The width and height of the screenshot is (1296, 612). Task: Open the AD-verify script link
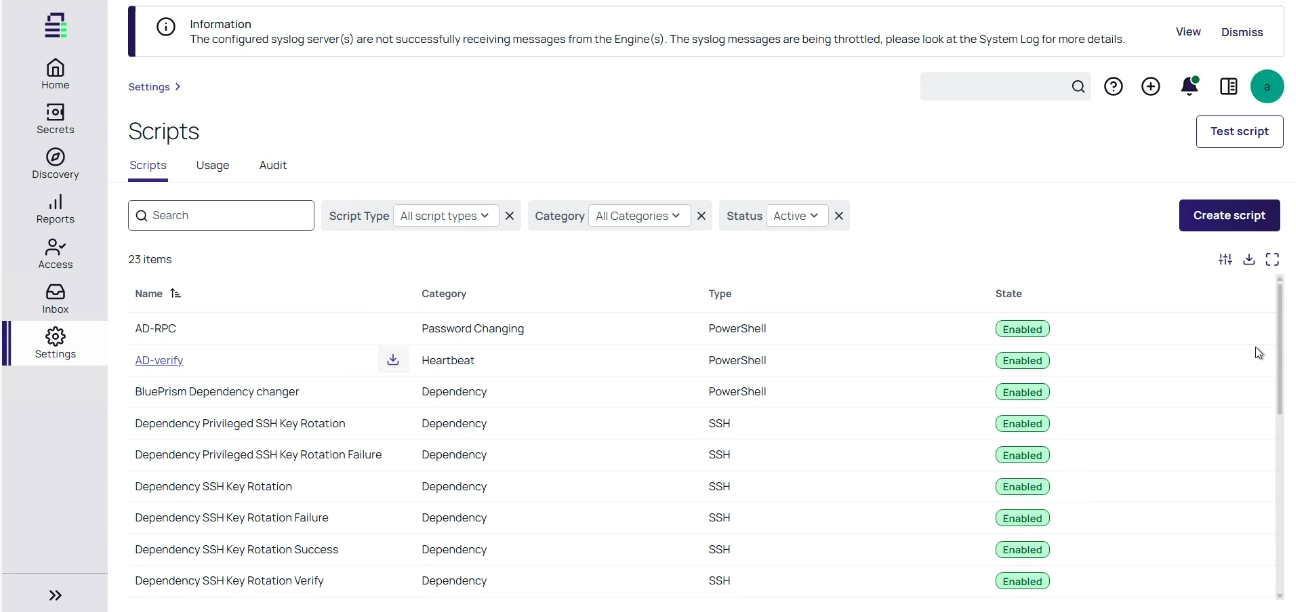point(159,361)
